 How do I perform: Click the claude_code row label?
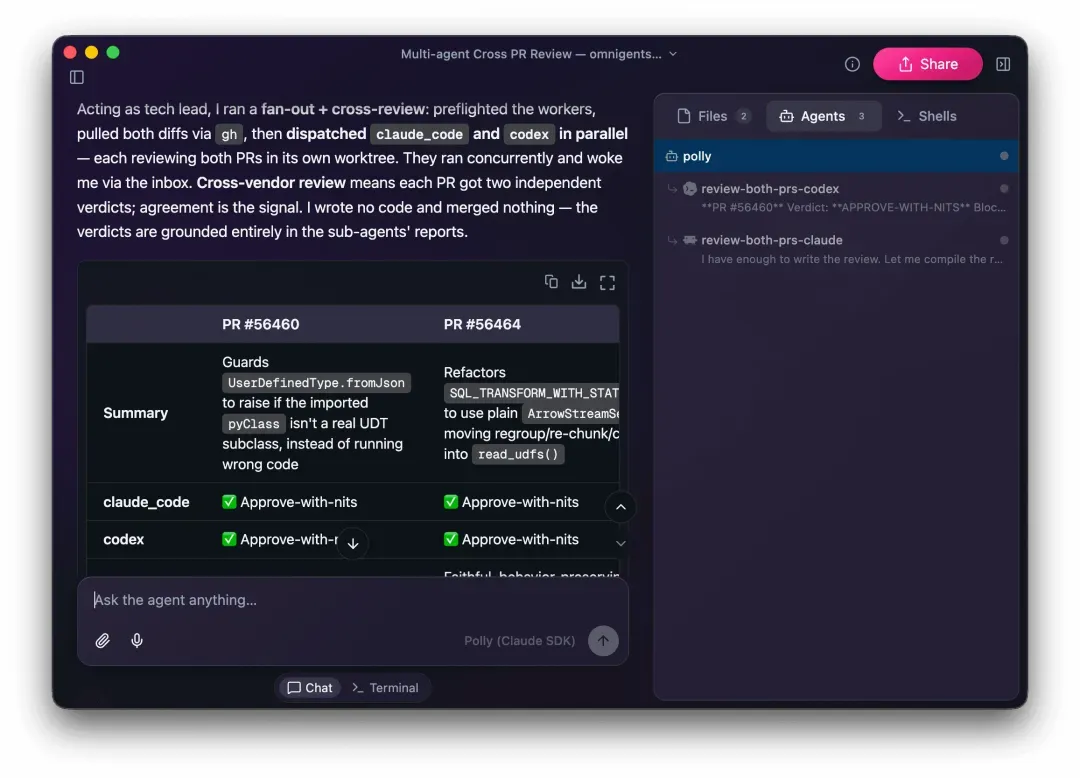[146, 503]
